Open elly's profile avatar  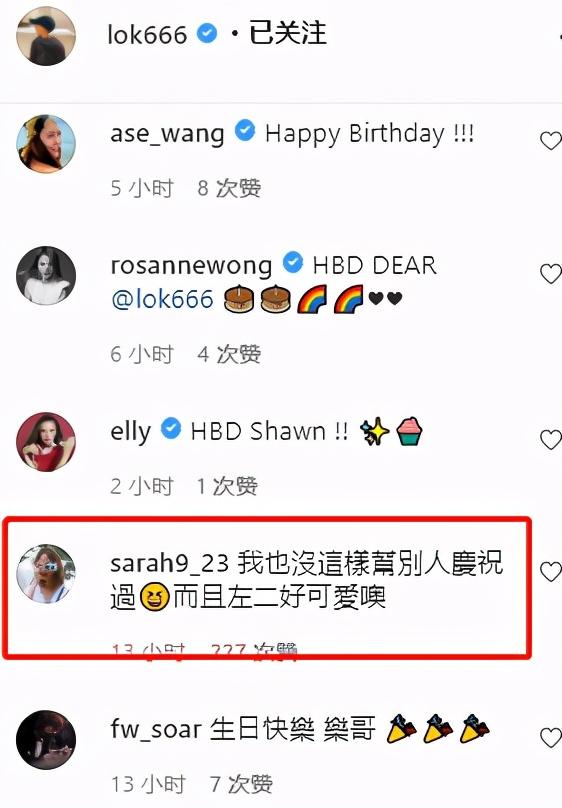pos(46,442)
